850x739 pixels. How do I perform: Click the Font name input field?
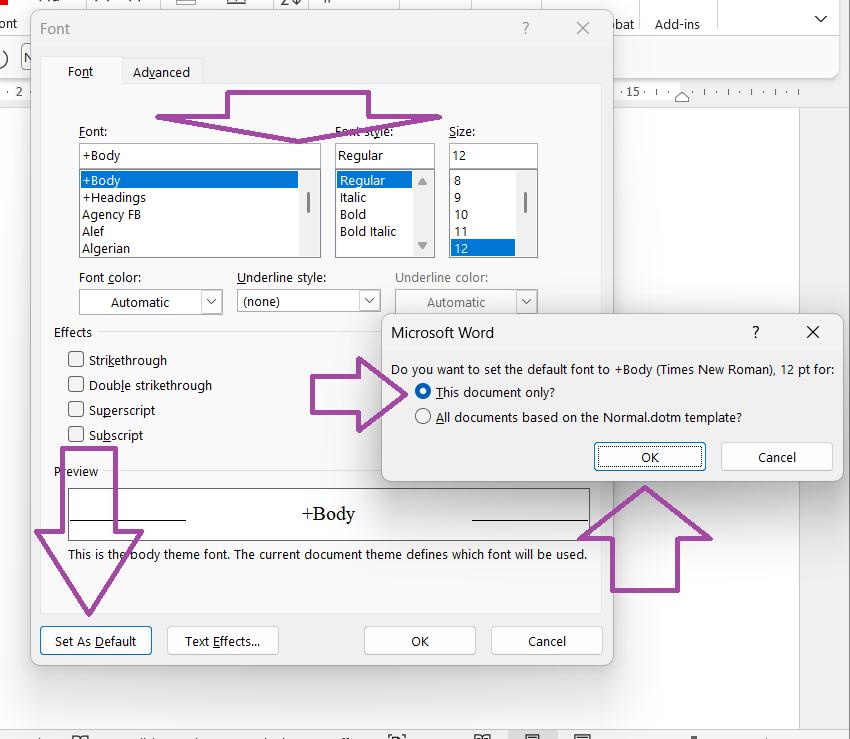click(200, 156)
